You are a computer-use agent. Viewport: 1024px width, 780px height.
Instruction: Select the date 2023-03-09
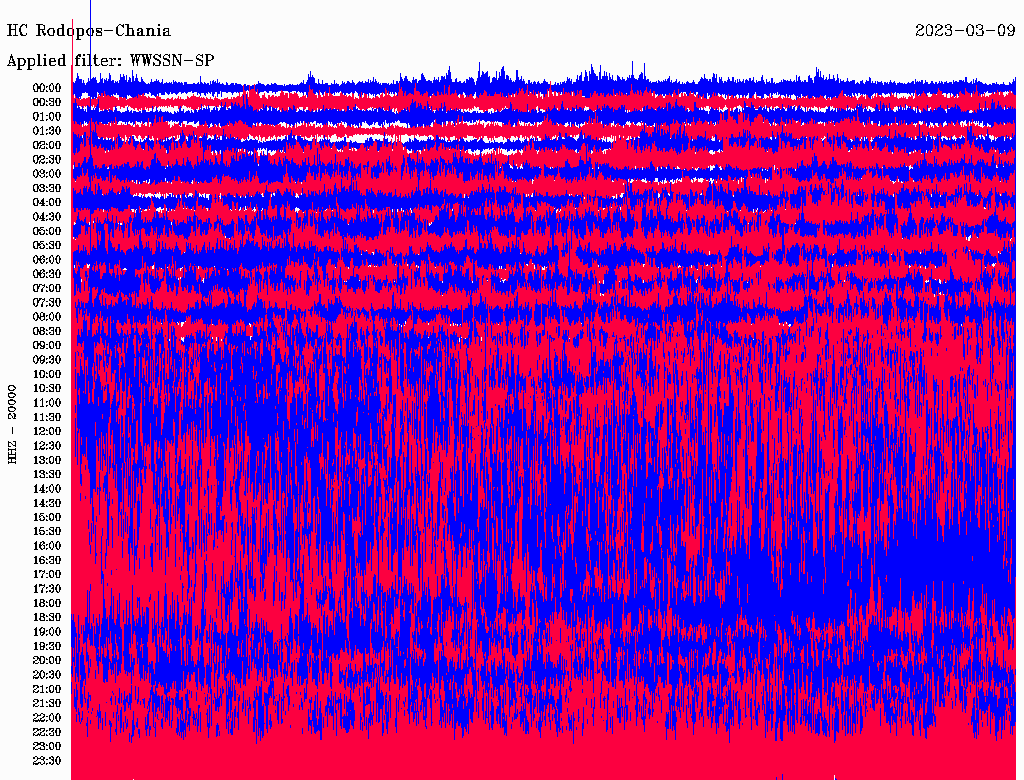tap(965, 30)
